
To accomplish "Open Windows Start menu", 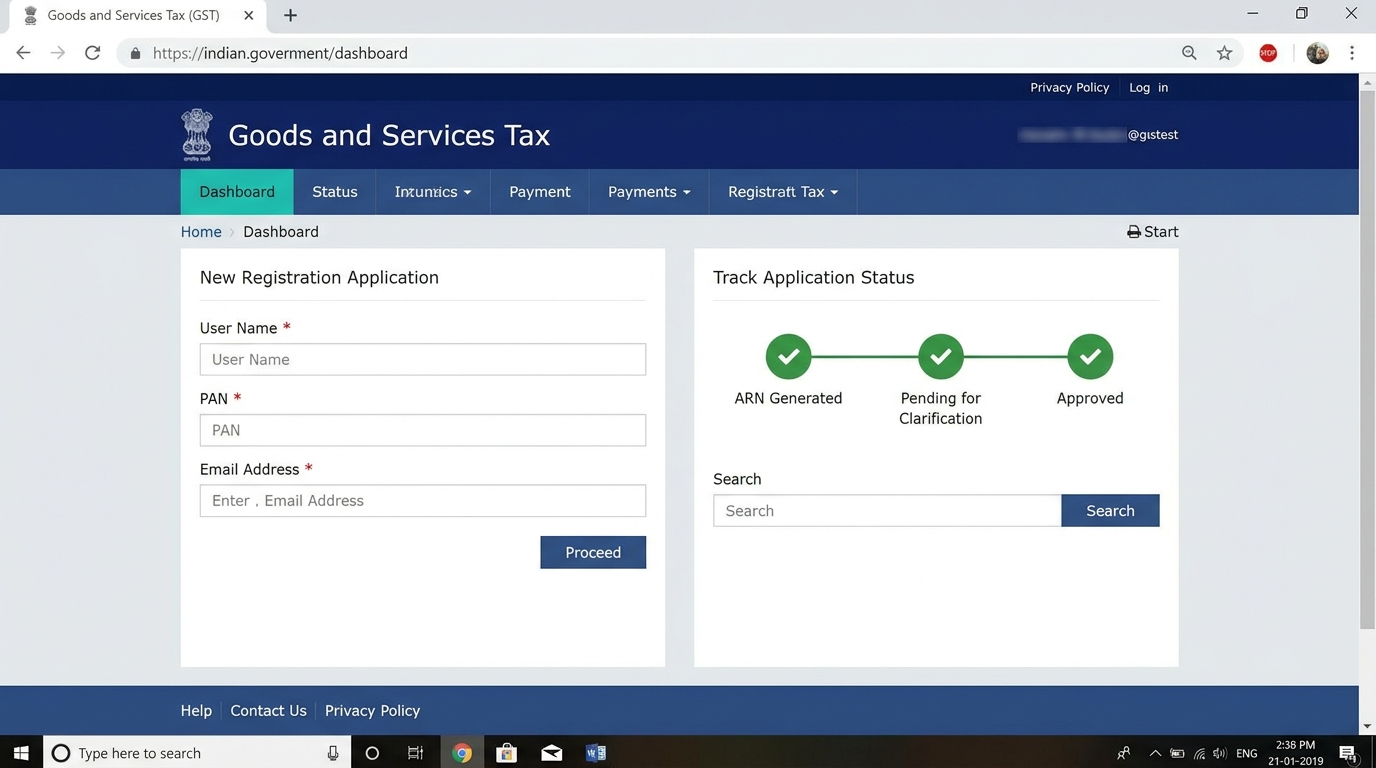I will click(21, 753).
